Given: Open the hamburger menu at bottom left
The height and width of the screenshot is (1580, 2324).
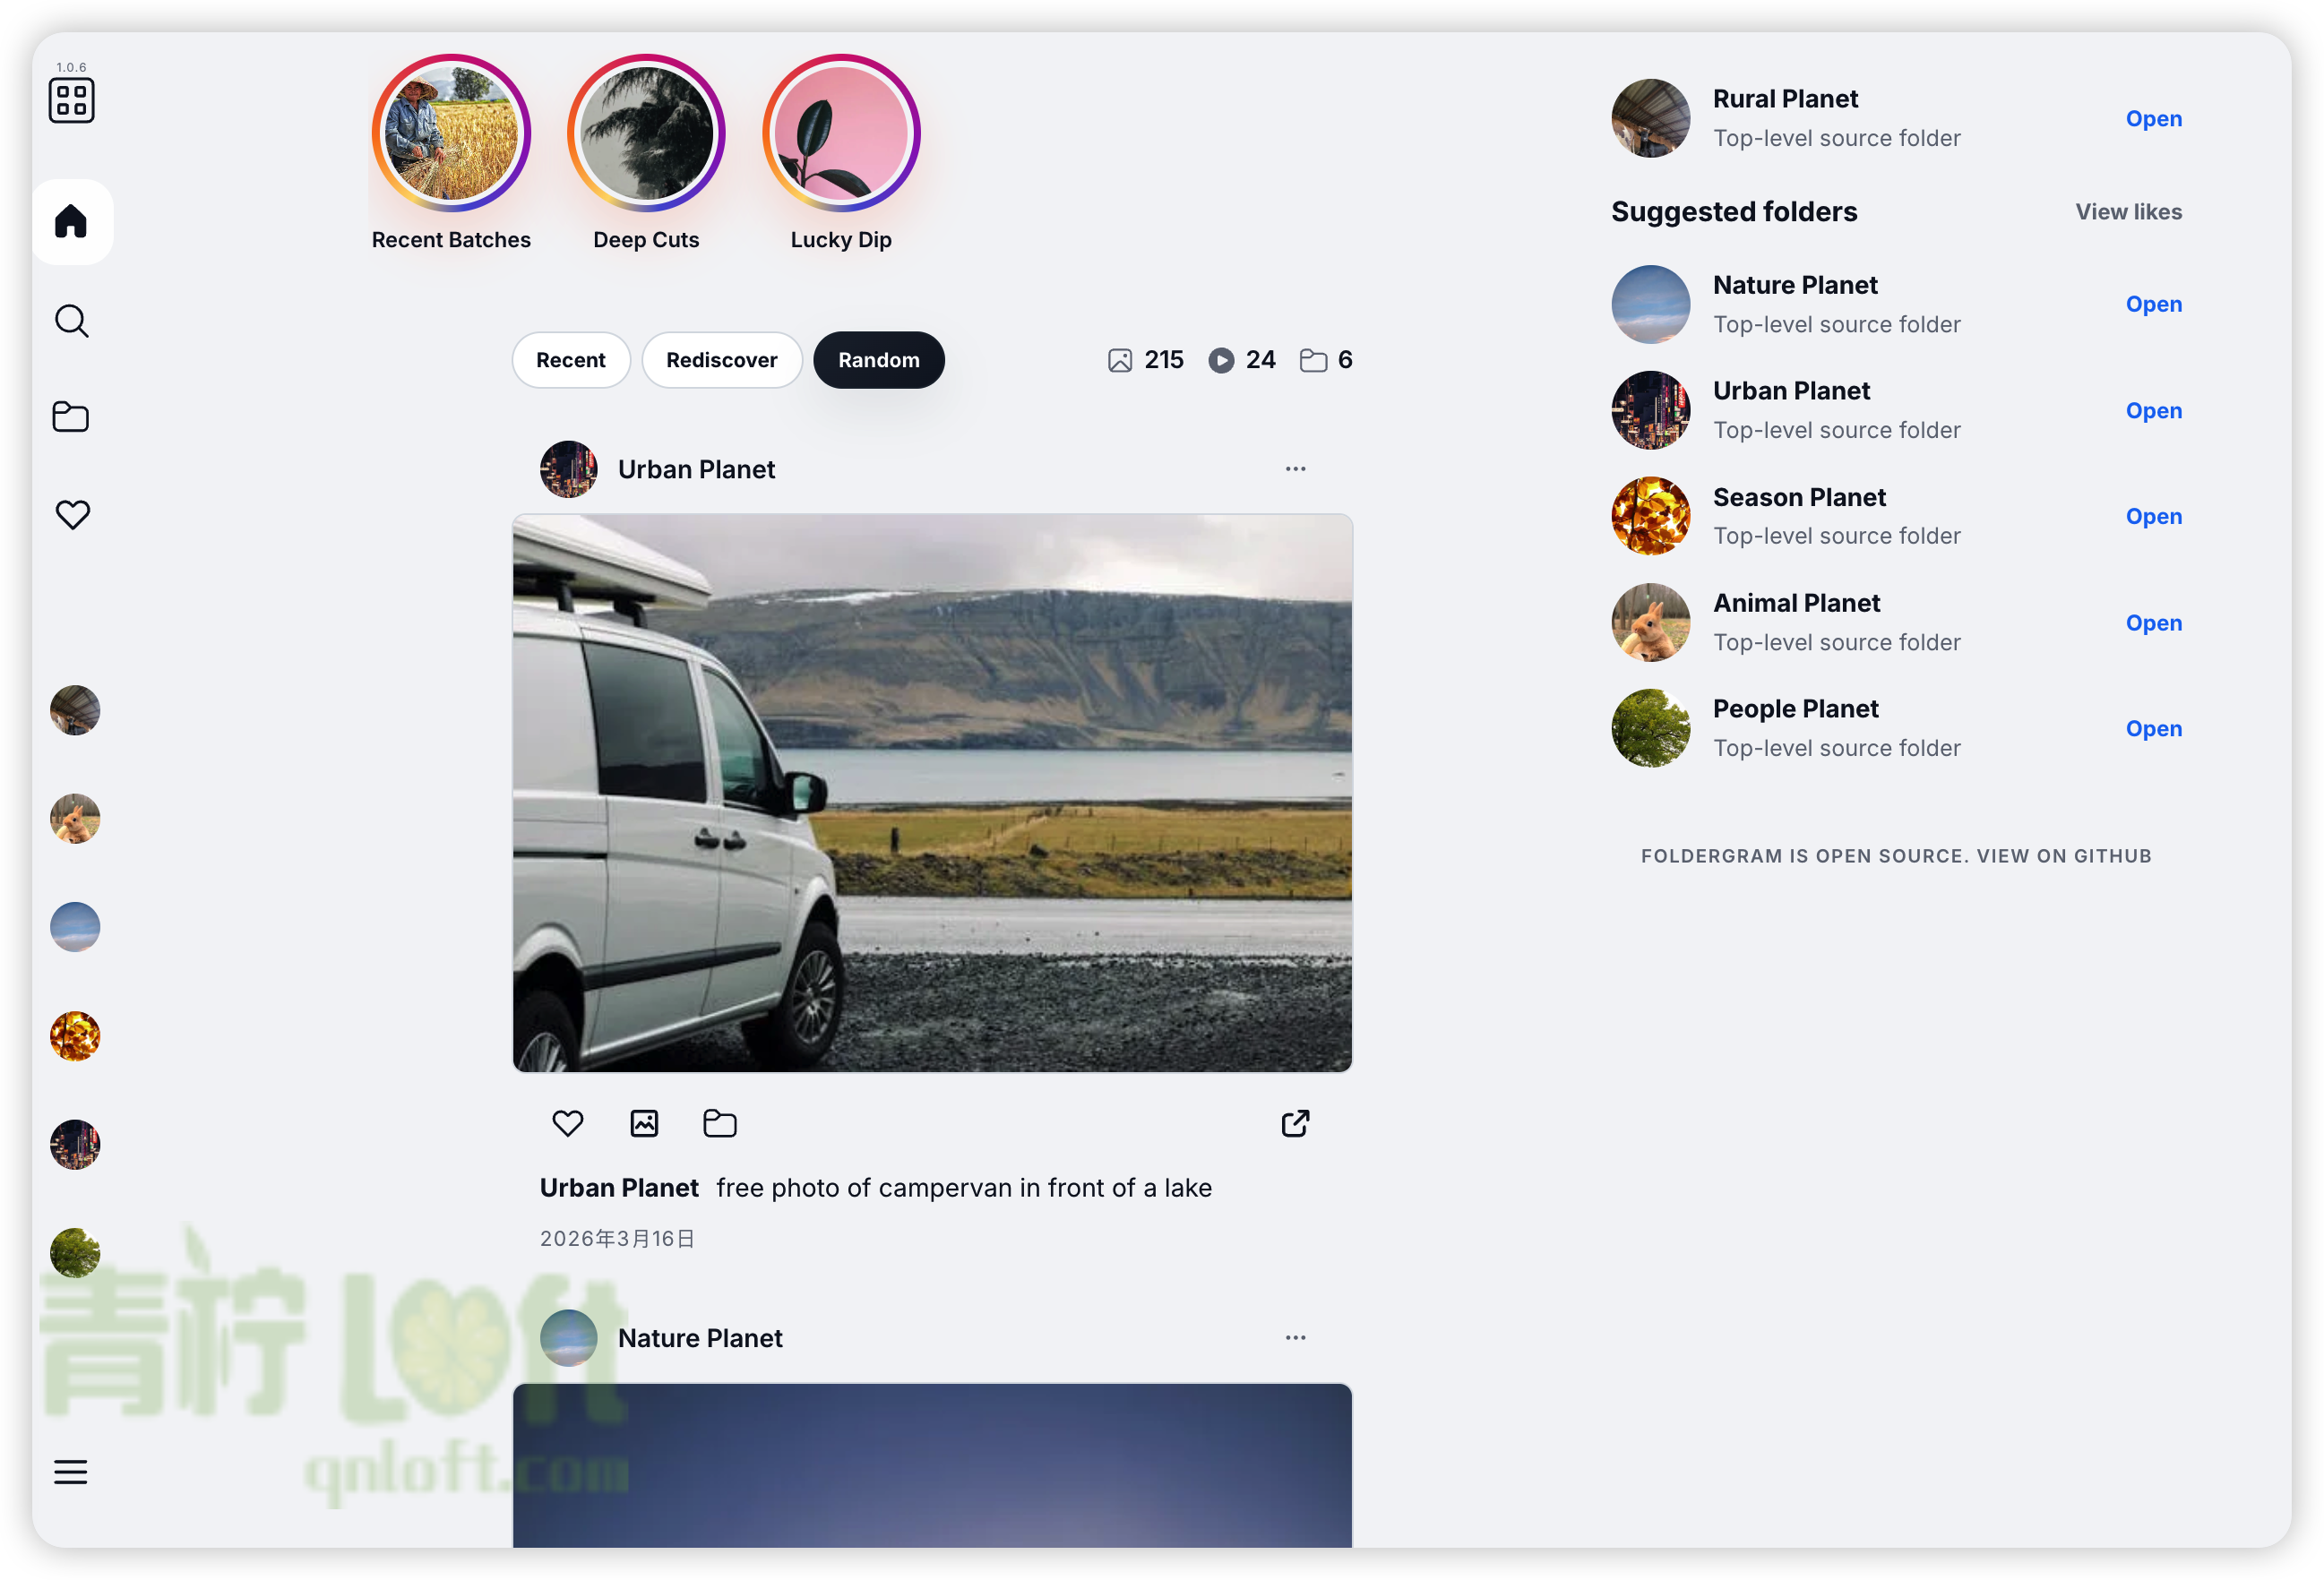Looking at the screenshot, I should click(x=71, y=1471).
